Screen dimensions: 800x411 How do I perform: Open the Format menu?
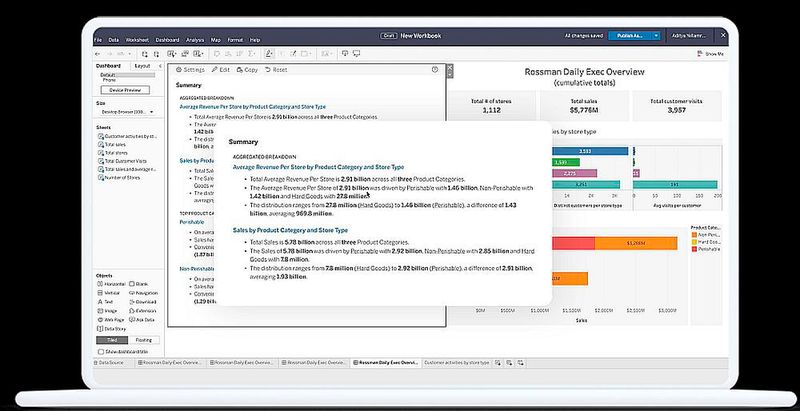click(x=235, y=40)
